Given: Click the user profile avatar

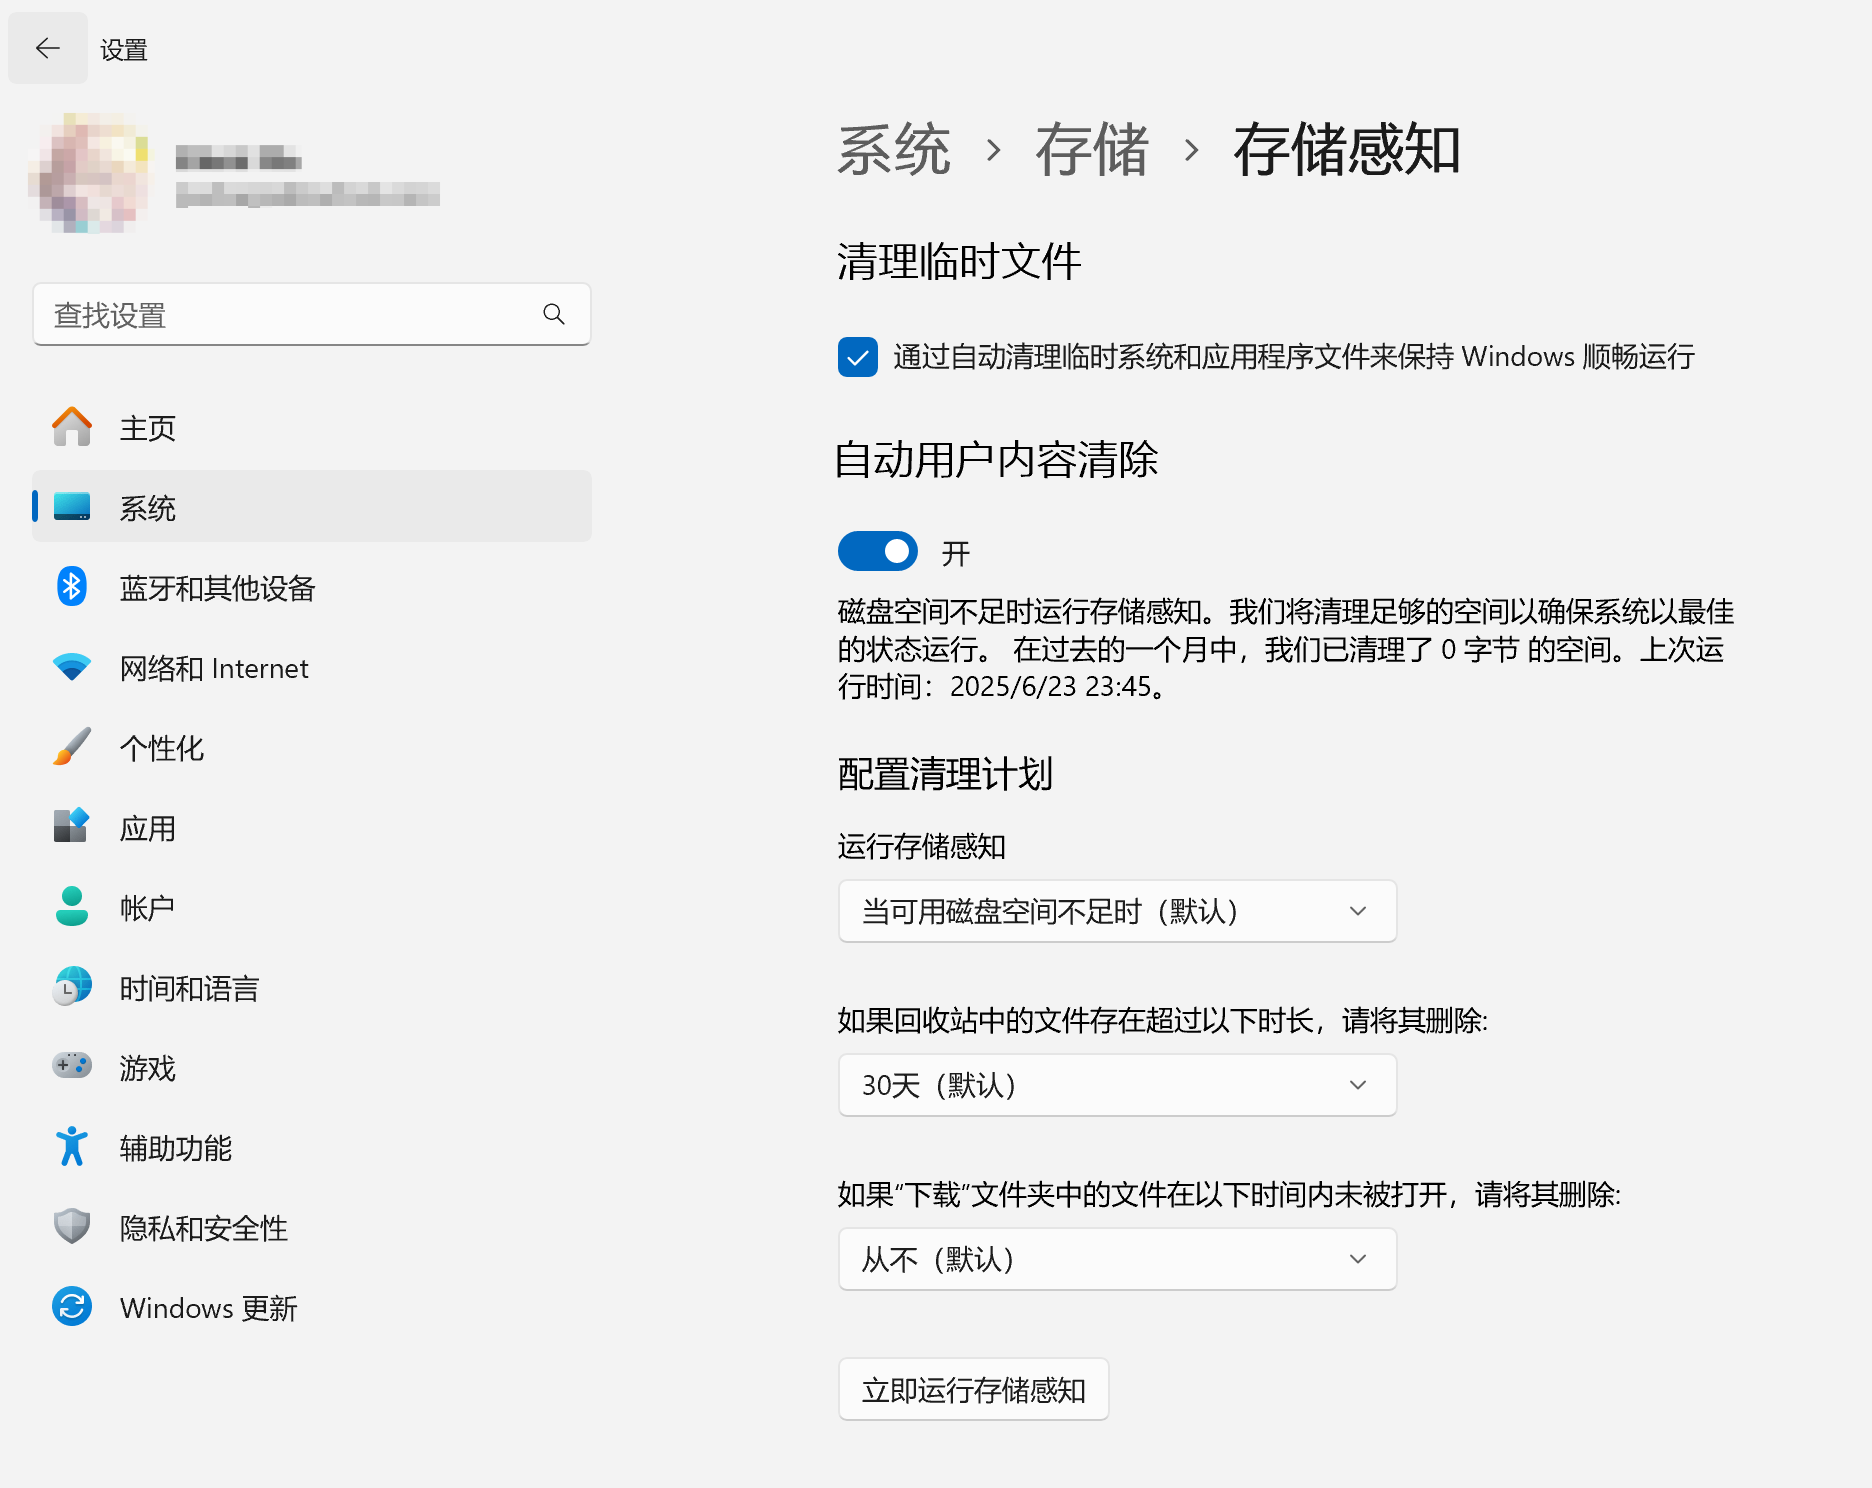Looking at the screenshot, I should point(92,173).
